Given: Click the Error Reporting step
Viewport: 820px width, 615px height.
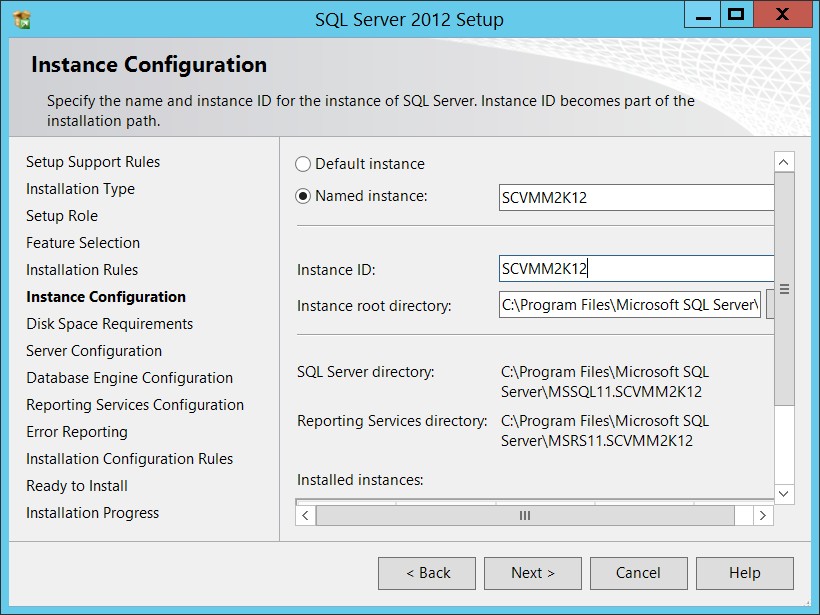Looking at the screenshot, I should click(x=77, y=432).
